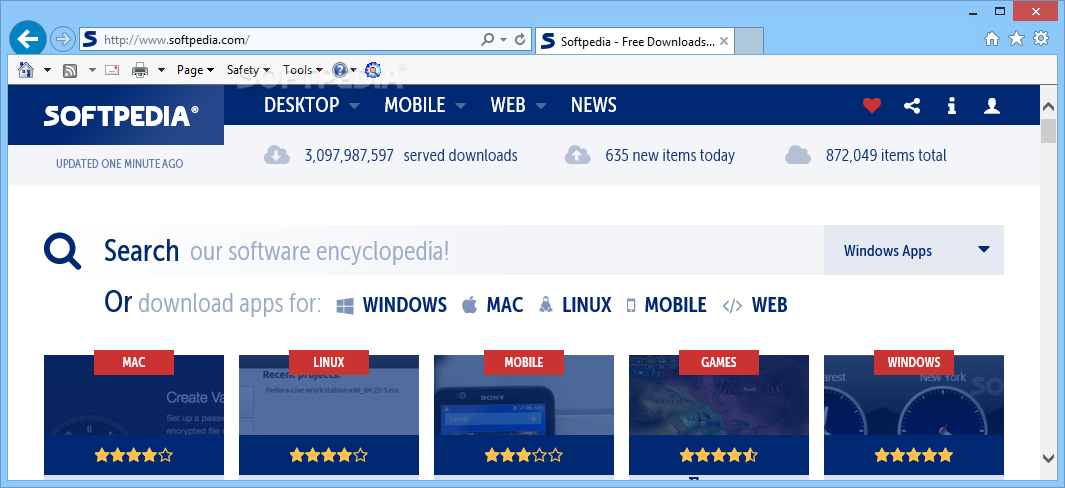Open the Safety menu
This screenshot has width=1065, height=488.
(249, 70)
